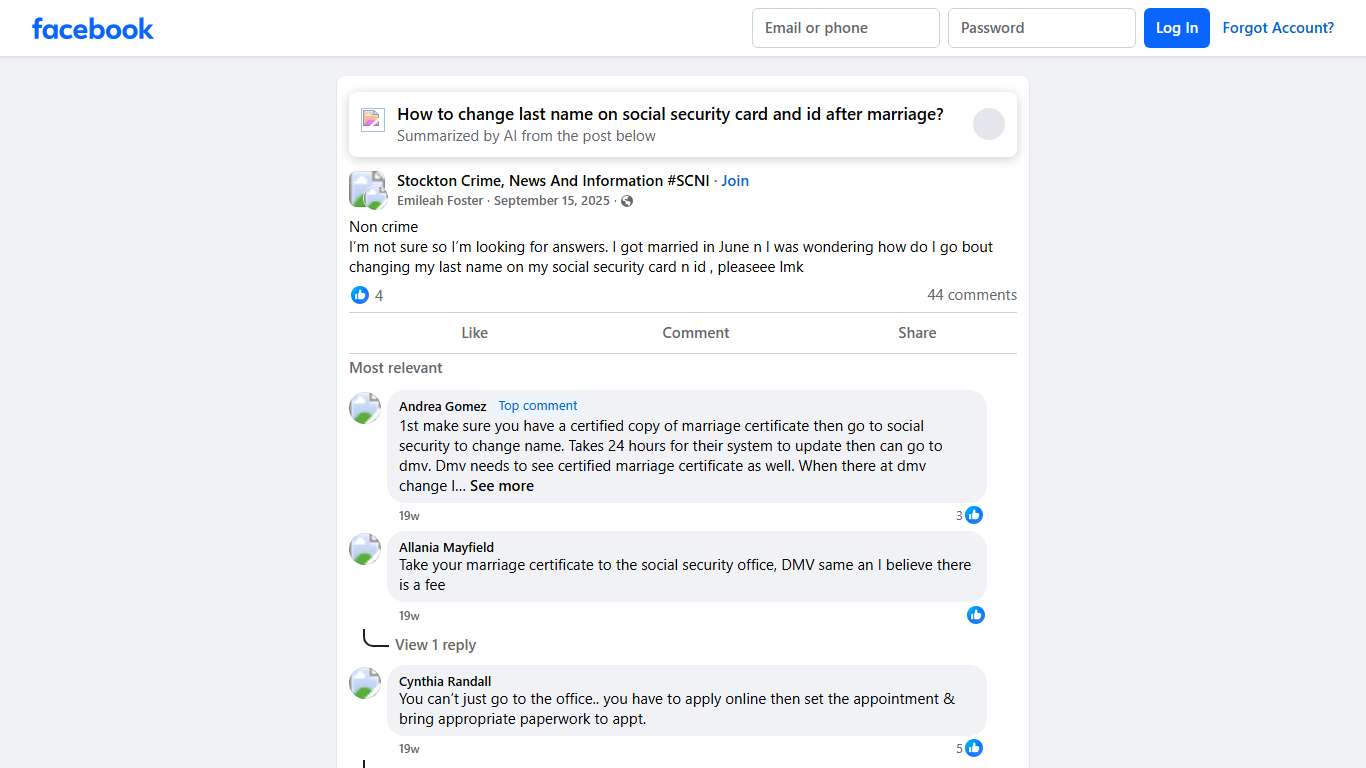
Task: Like the post via the Like action
Action: (x=474, y=332)
